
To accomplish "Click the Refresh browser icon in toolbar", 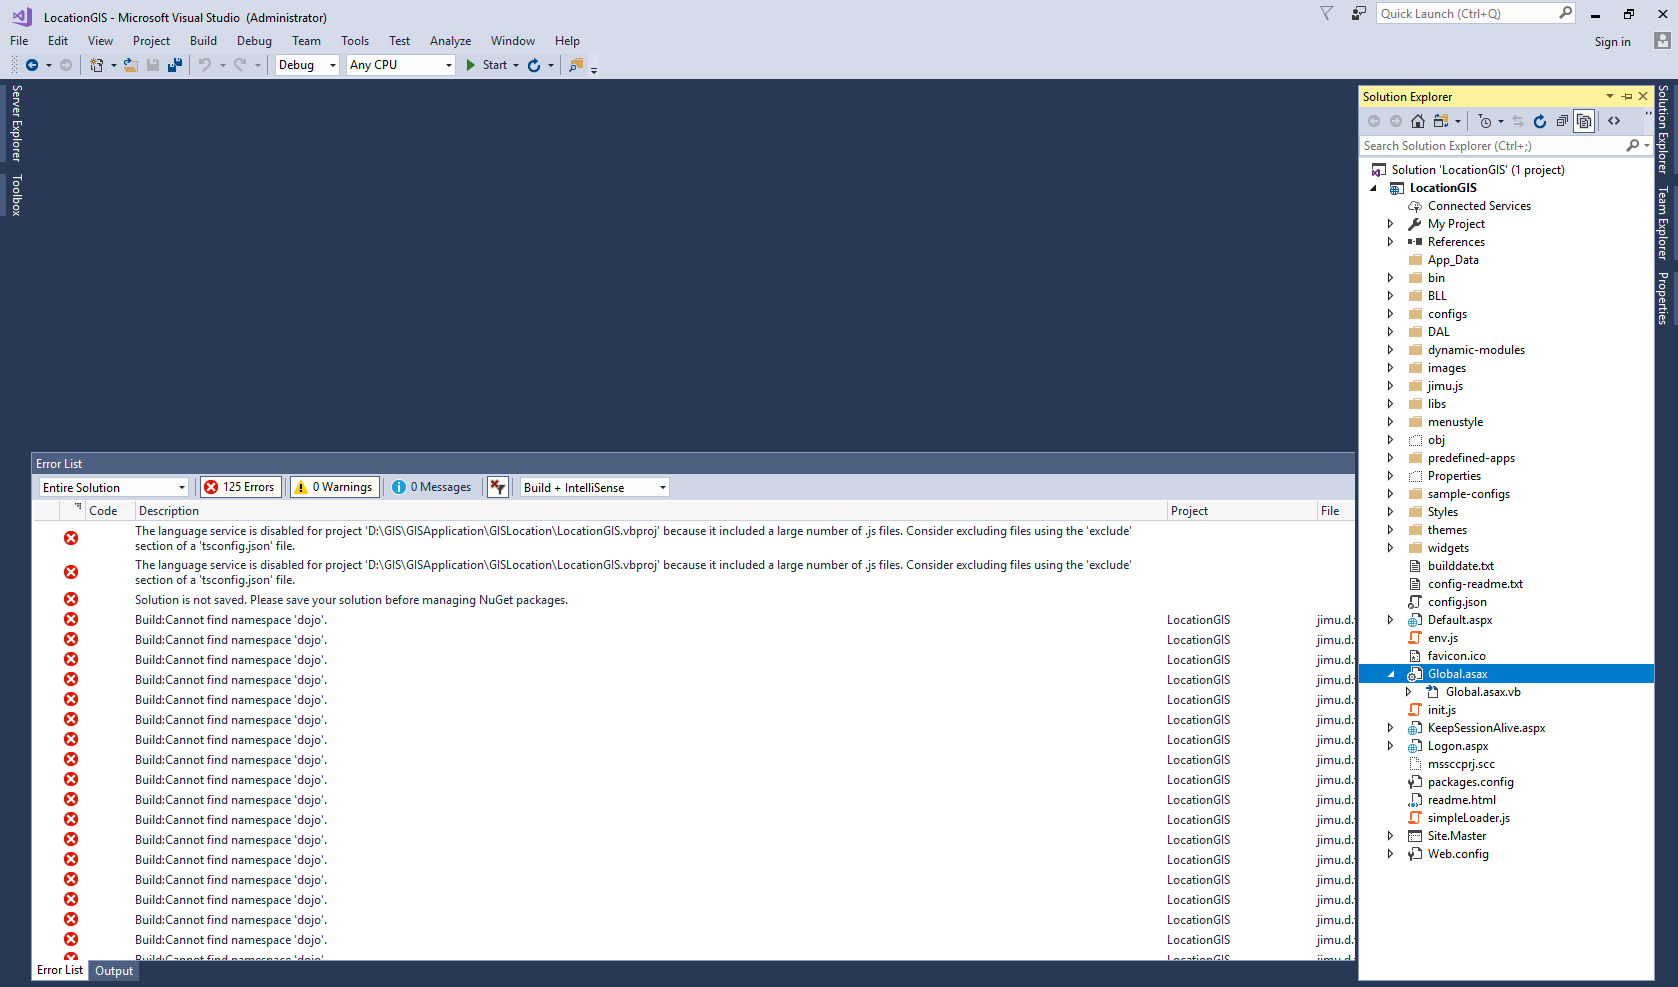I will [x=534, y=65].
